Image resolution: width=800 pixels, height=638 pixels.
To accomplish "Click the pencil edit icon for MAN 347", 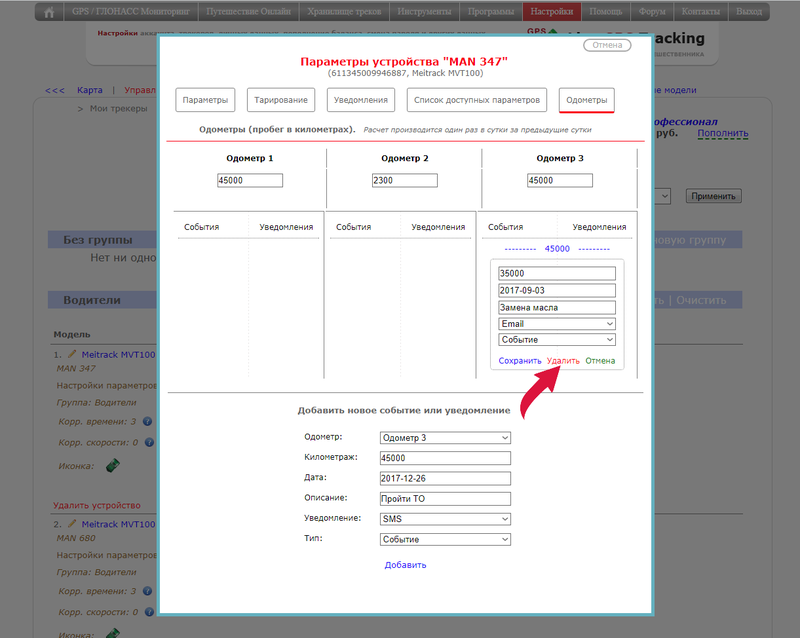I will click(x=72, y=355).
